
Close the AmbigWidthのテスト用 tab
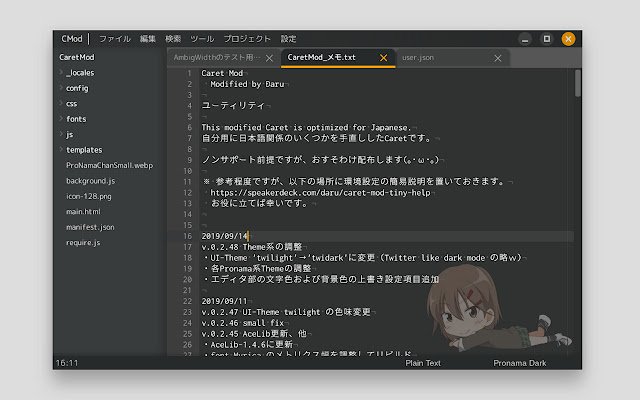tap(269, 58)
